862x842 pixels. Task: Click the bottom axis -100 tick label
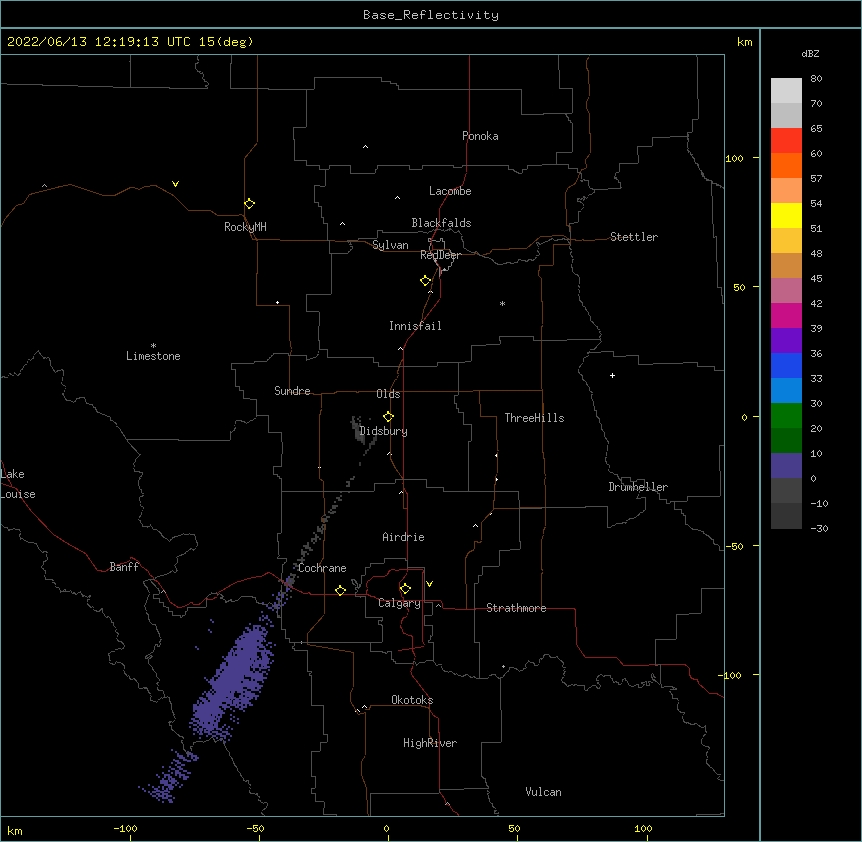click(125, 828)
